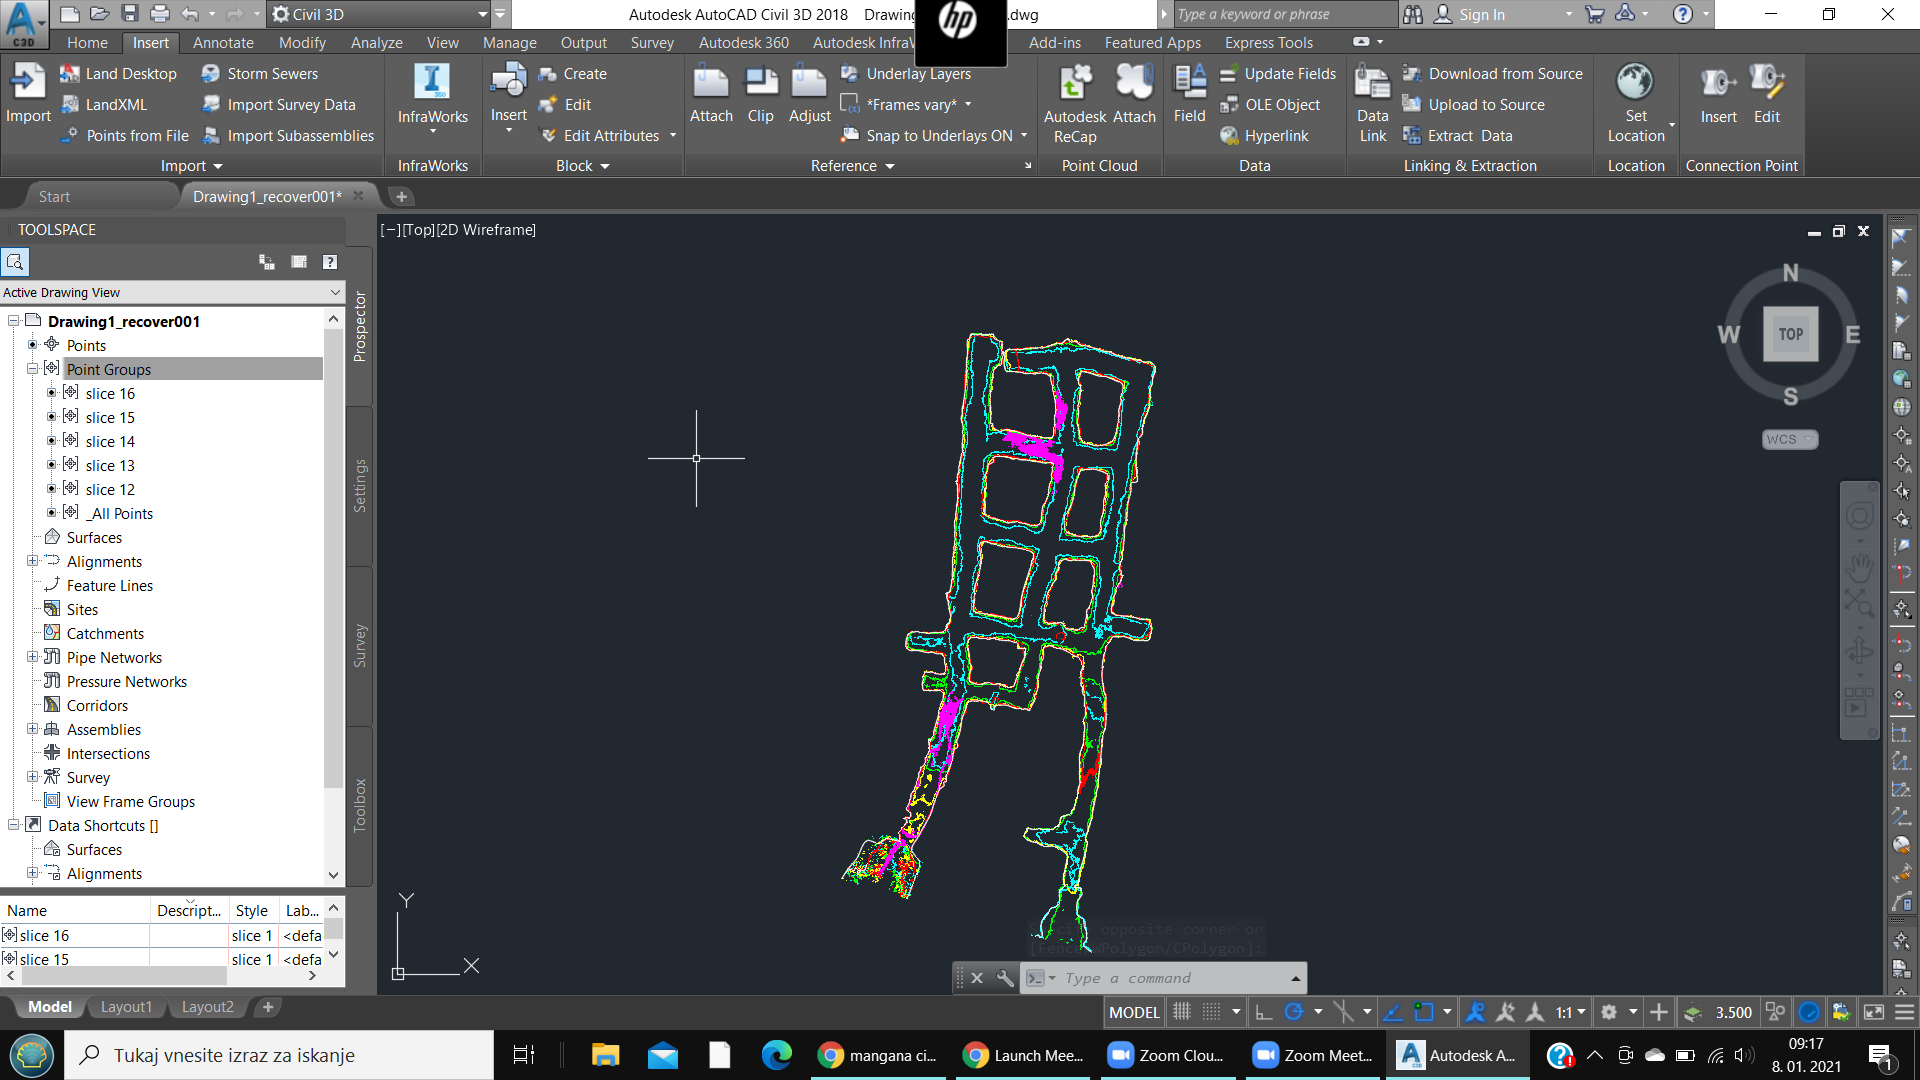Switch to the Layout1 tab
This screenshot has width=1920, height=1080.
[126, 1007]
